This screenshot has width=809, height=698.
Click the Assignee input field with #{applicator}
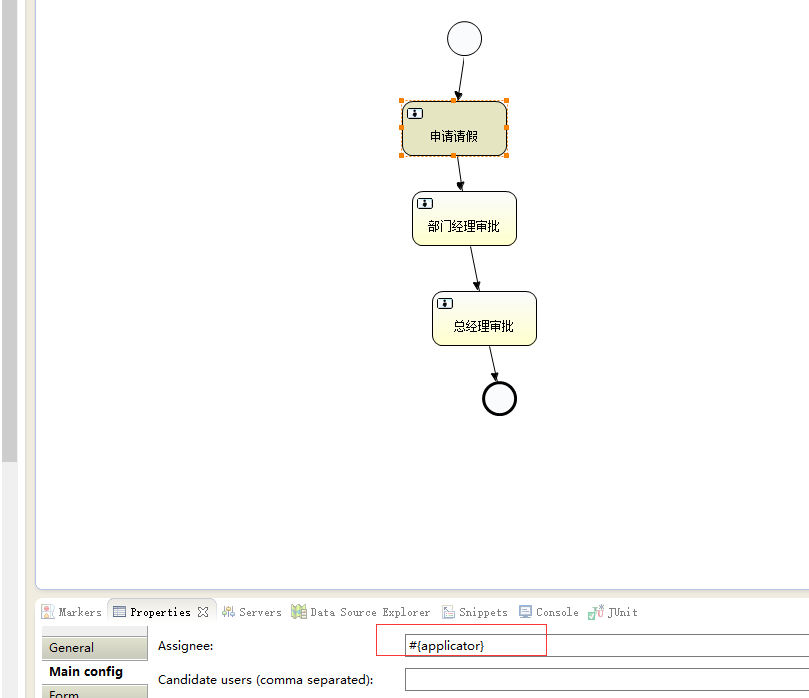click(x=607, y=645)
